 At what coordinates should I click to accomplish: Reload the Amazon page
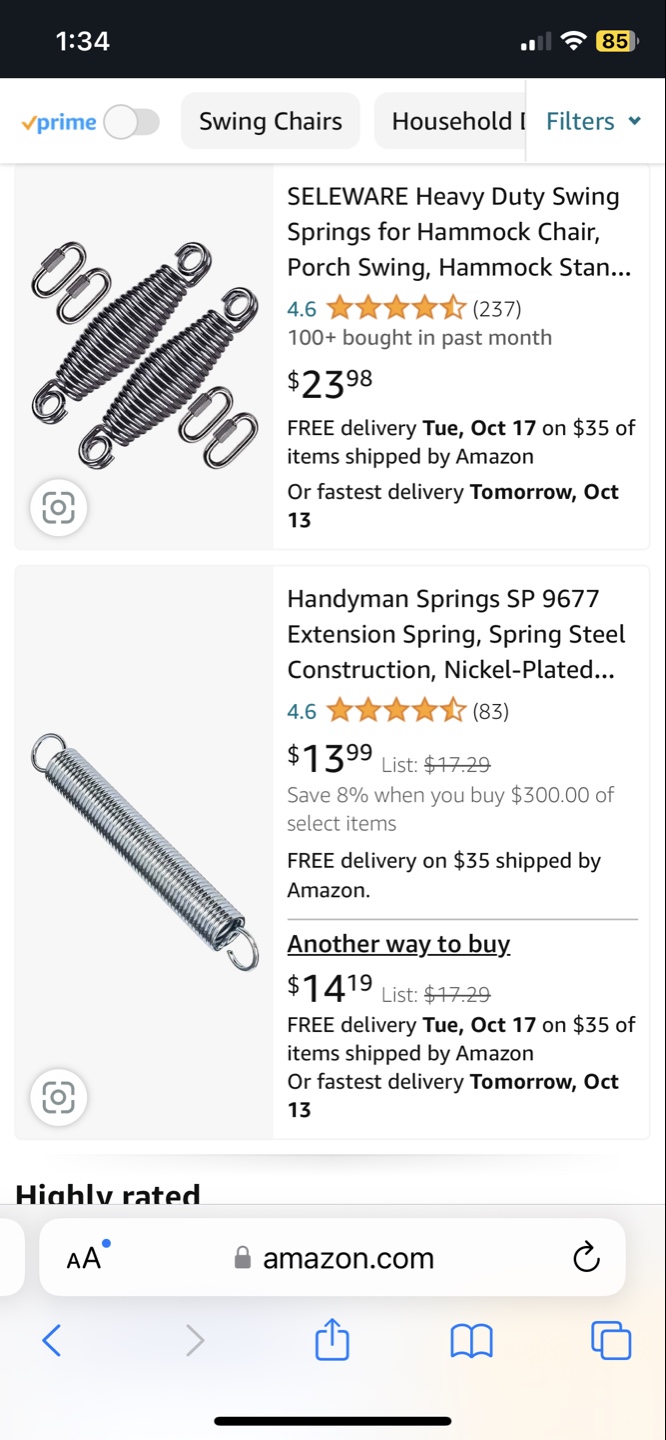586,1257
